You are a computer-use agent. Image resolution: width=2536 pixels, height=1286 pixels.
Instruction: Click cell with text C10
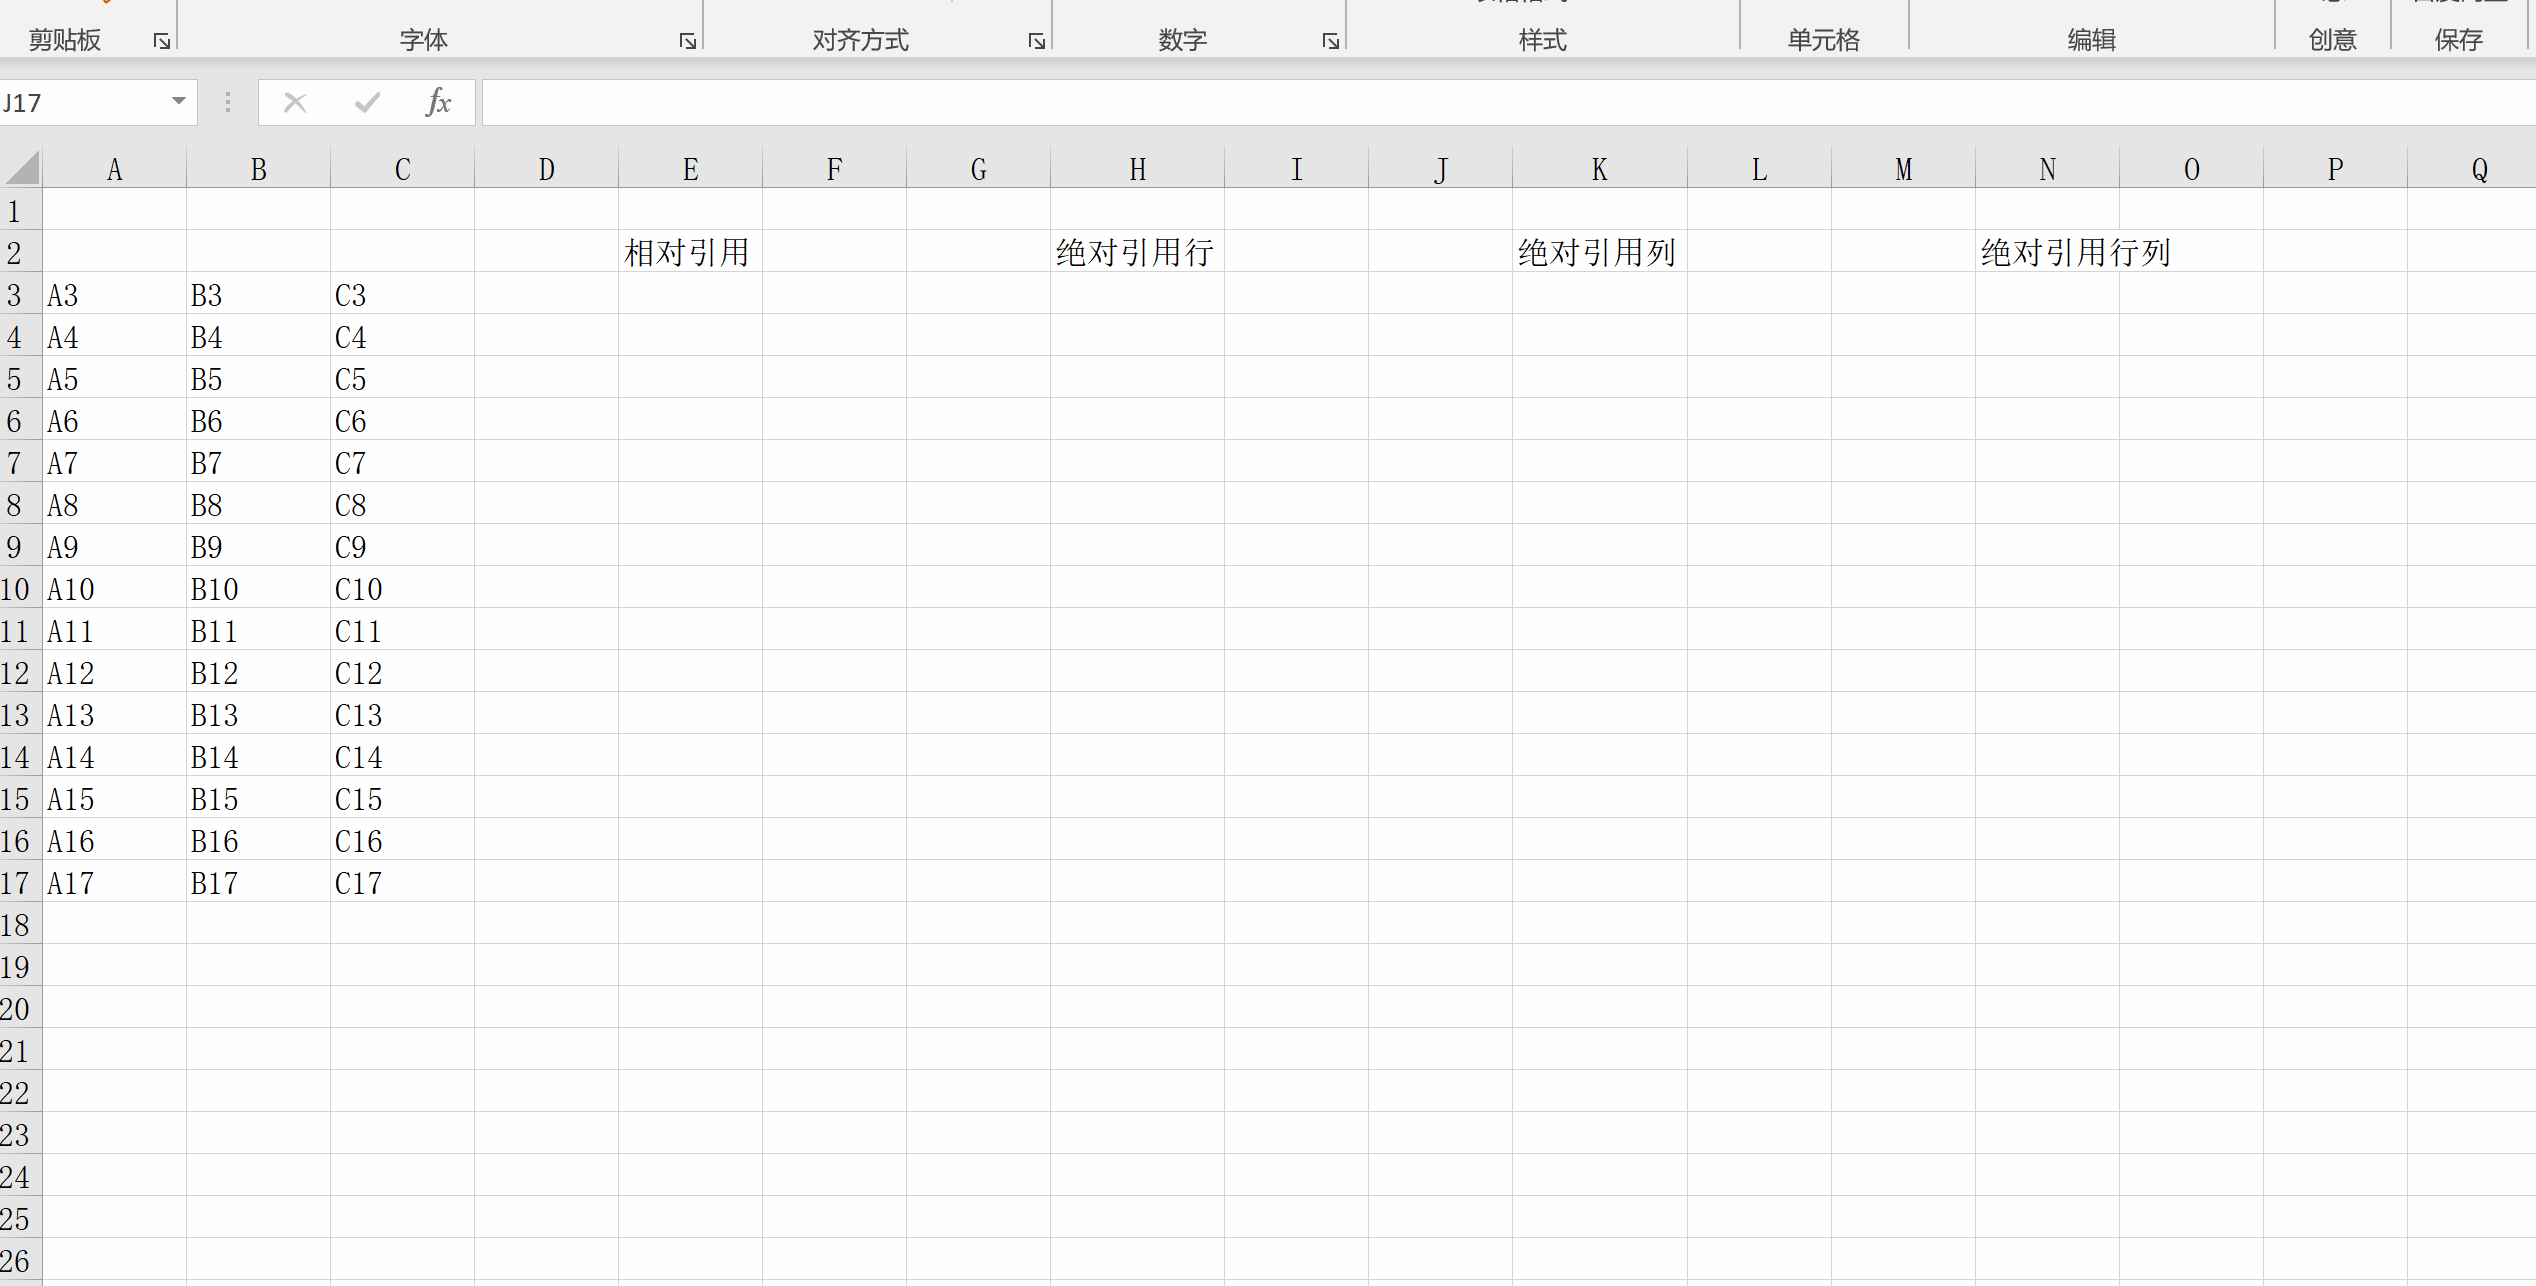point(402,589)
